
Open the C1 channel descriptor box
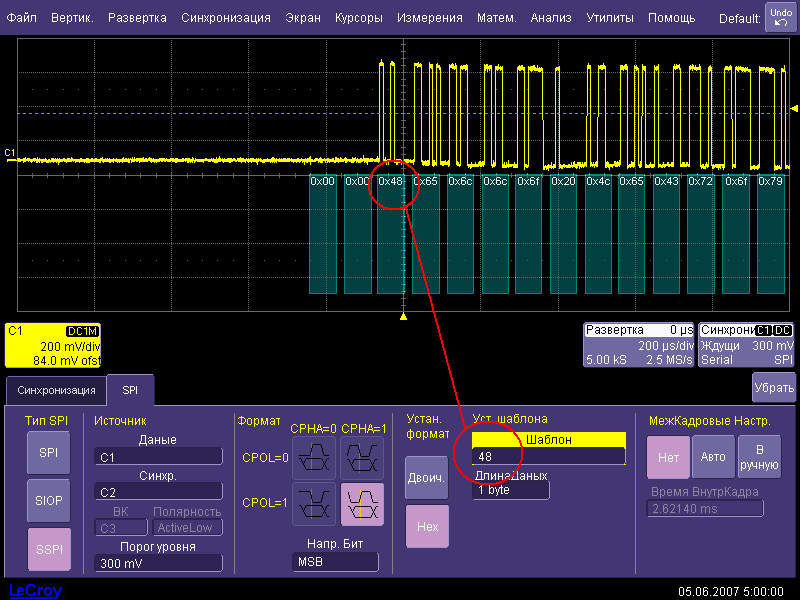pyautogui.click(x=53, y=345)
